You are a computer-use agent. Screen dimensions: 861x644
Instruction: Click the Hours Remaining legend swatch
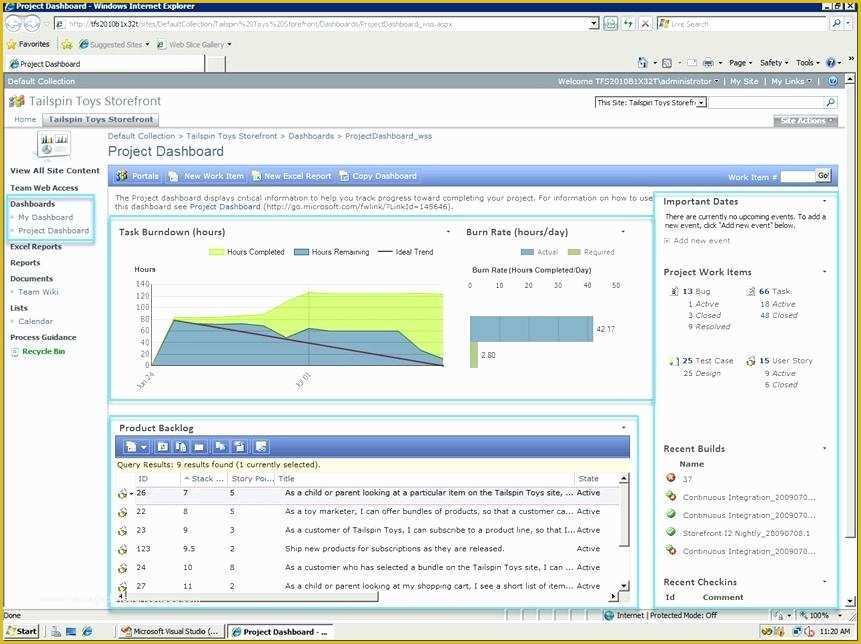point(301,252)
